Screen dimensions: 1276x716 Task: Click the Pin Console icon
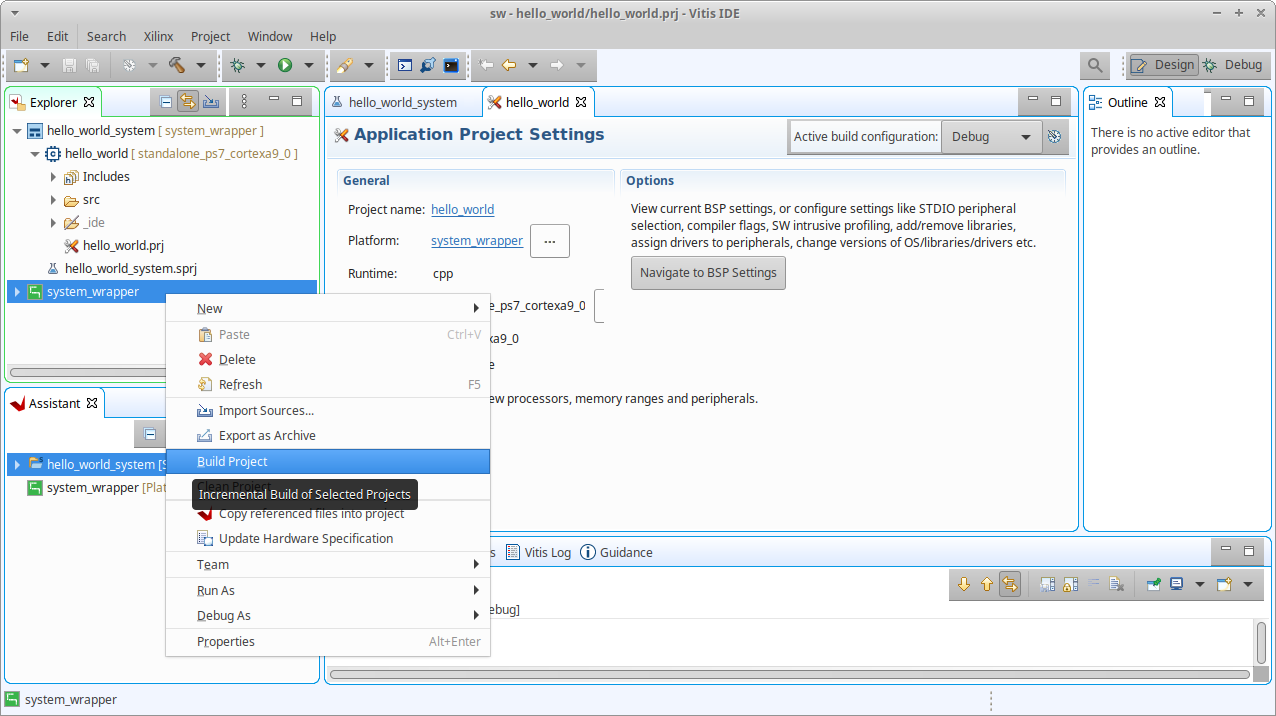pos(1153,585)
